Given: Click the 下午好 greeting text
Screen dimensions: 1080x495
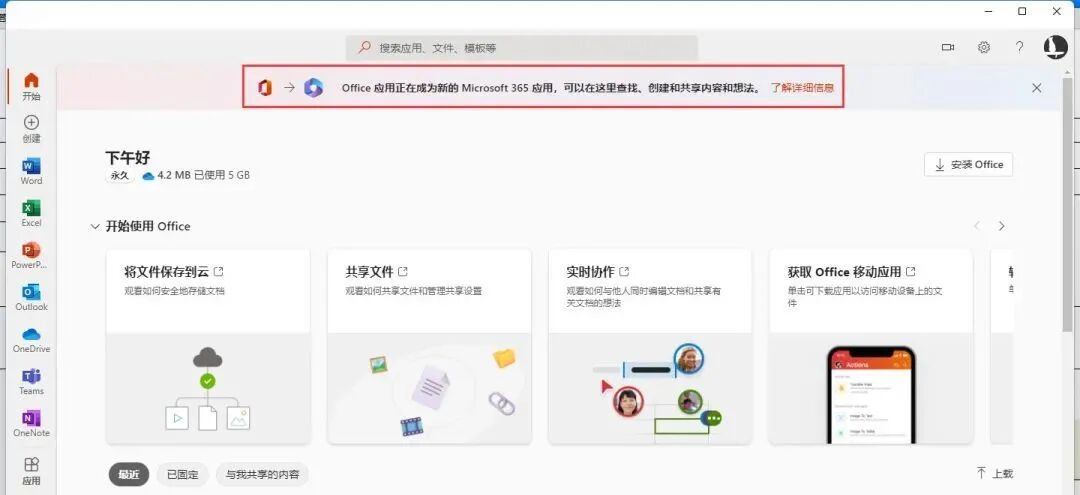Looking at the screenshot, I should [128, 157].
